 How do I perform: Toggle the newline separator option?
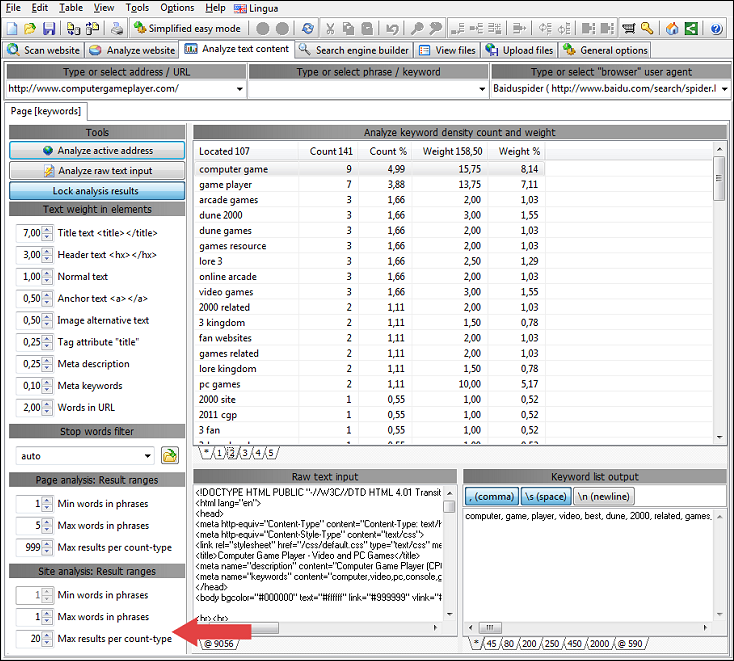point(603,497)
